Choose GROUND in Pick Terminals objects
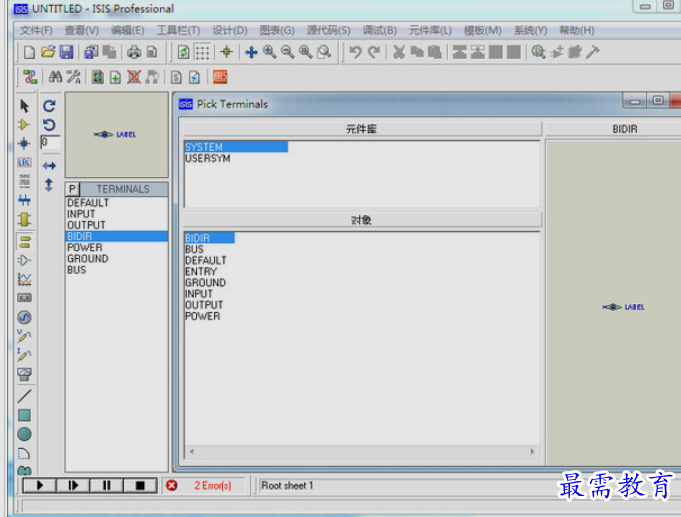The image size is (681, 517). pyautogui.click(x=205, y=283)
